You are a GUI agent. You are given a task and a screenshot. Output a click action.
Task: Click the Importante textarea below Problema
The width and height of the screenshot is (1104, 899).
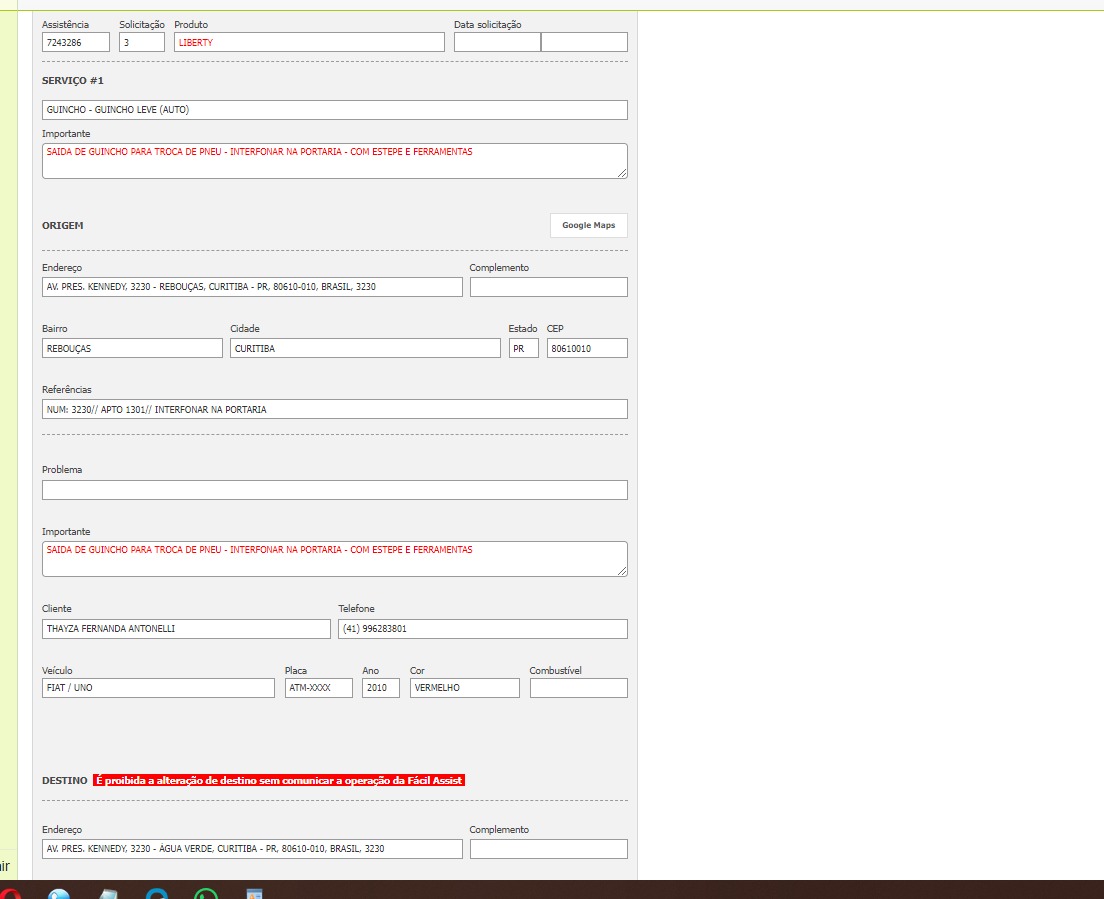click(334, 559)
